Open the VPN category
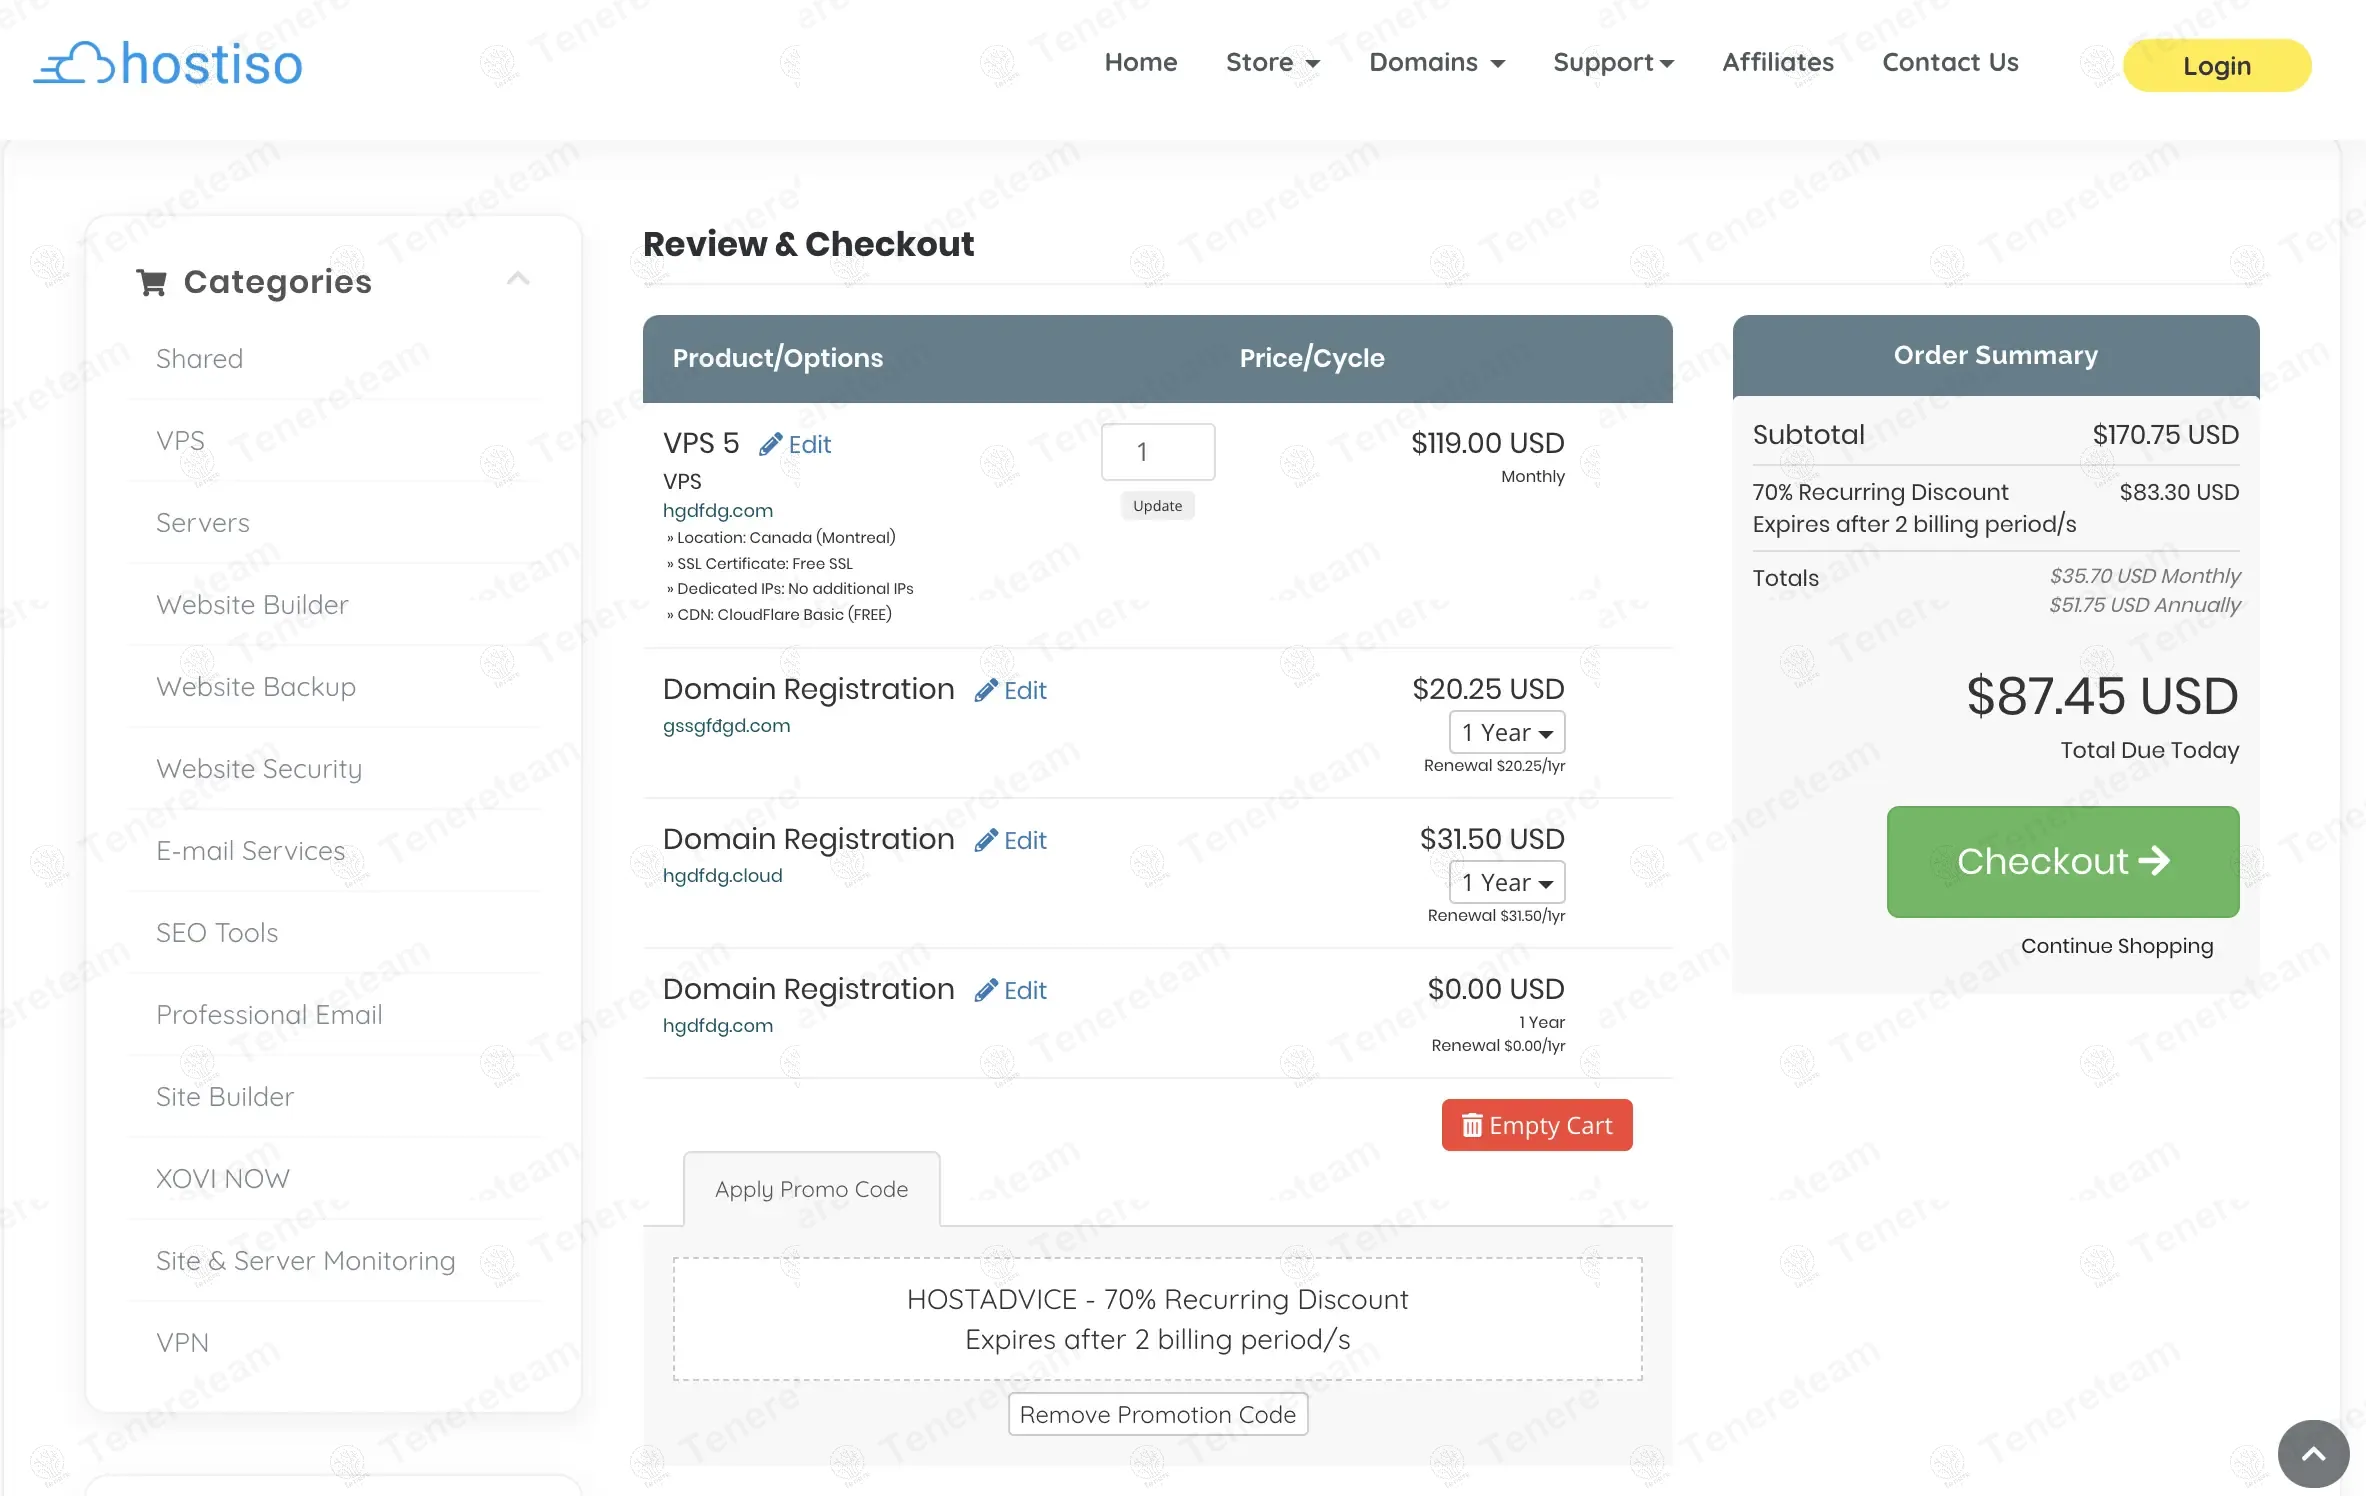The height and width of the screenshot is (1496, 2366). coord(182,1343)
